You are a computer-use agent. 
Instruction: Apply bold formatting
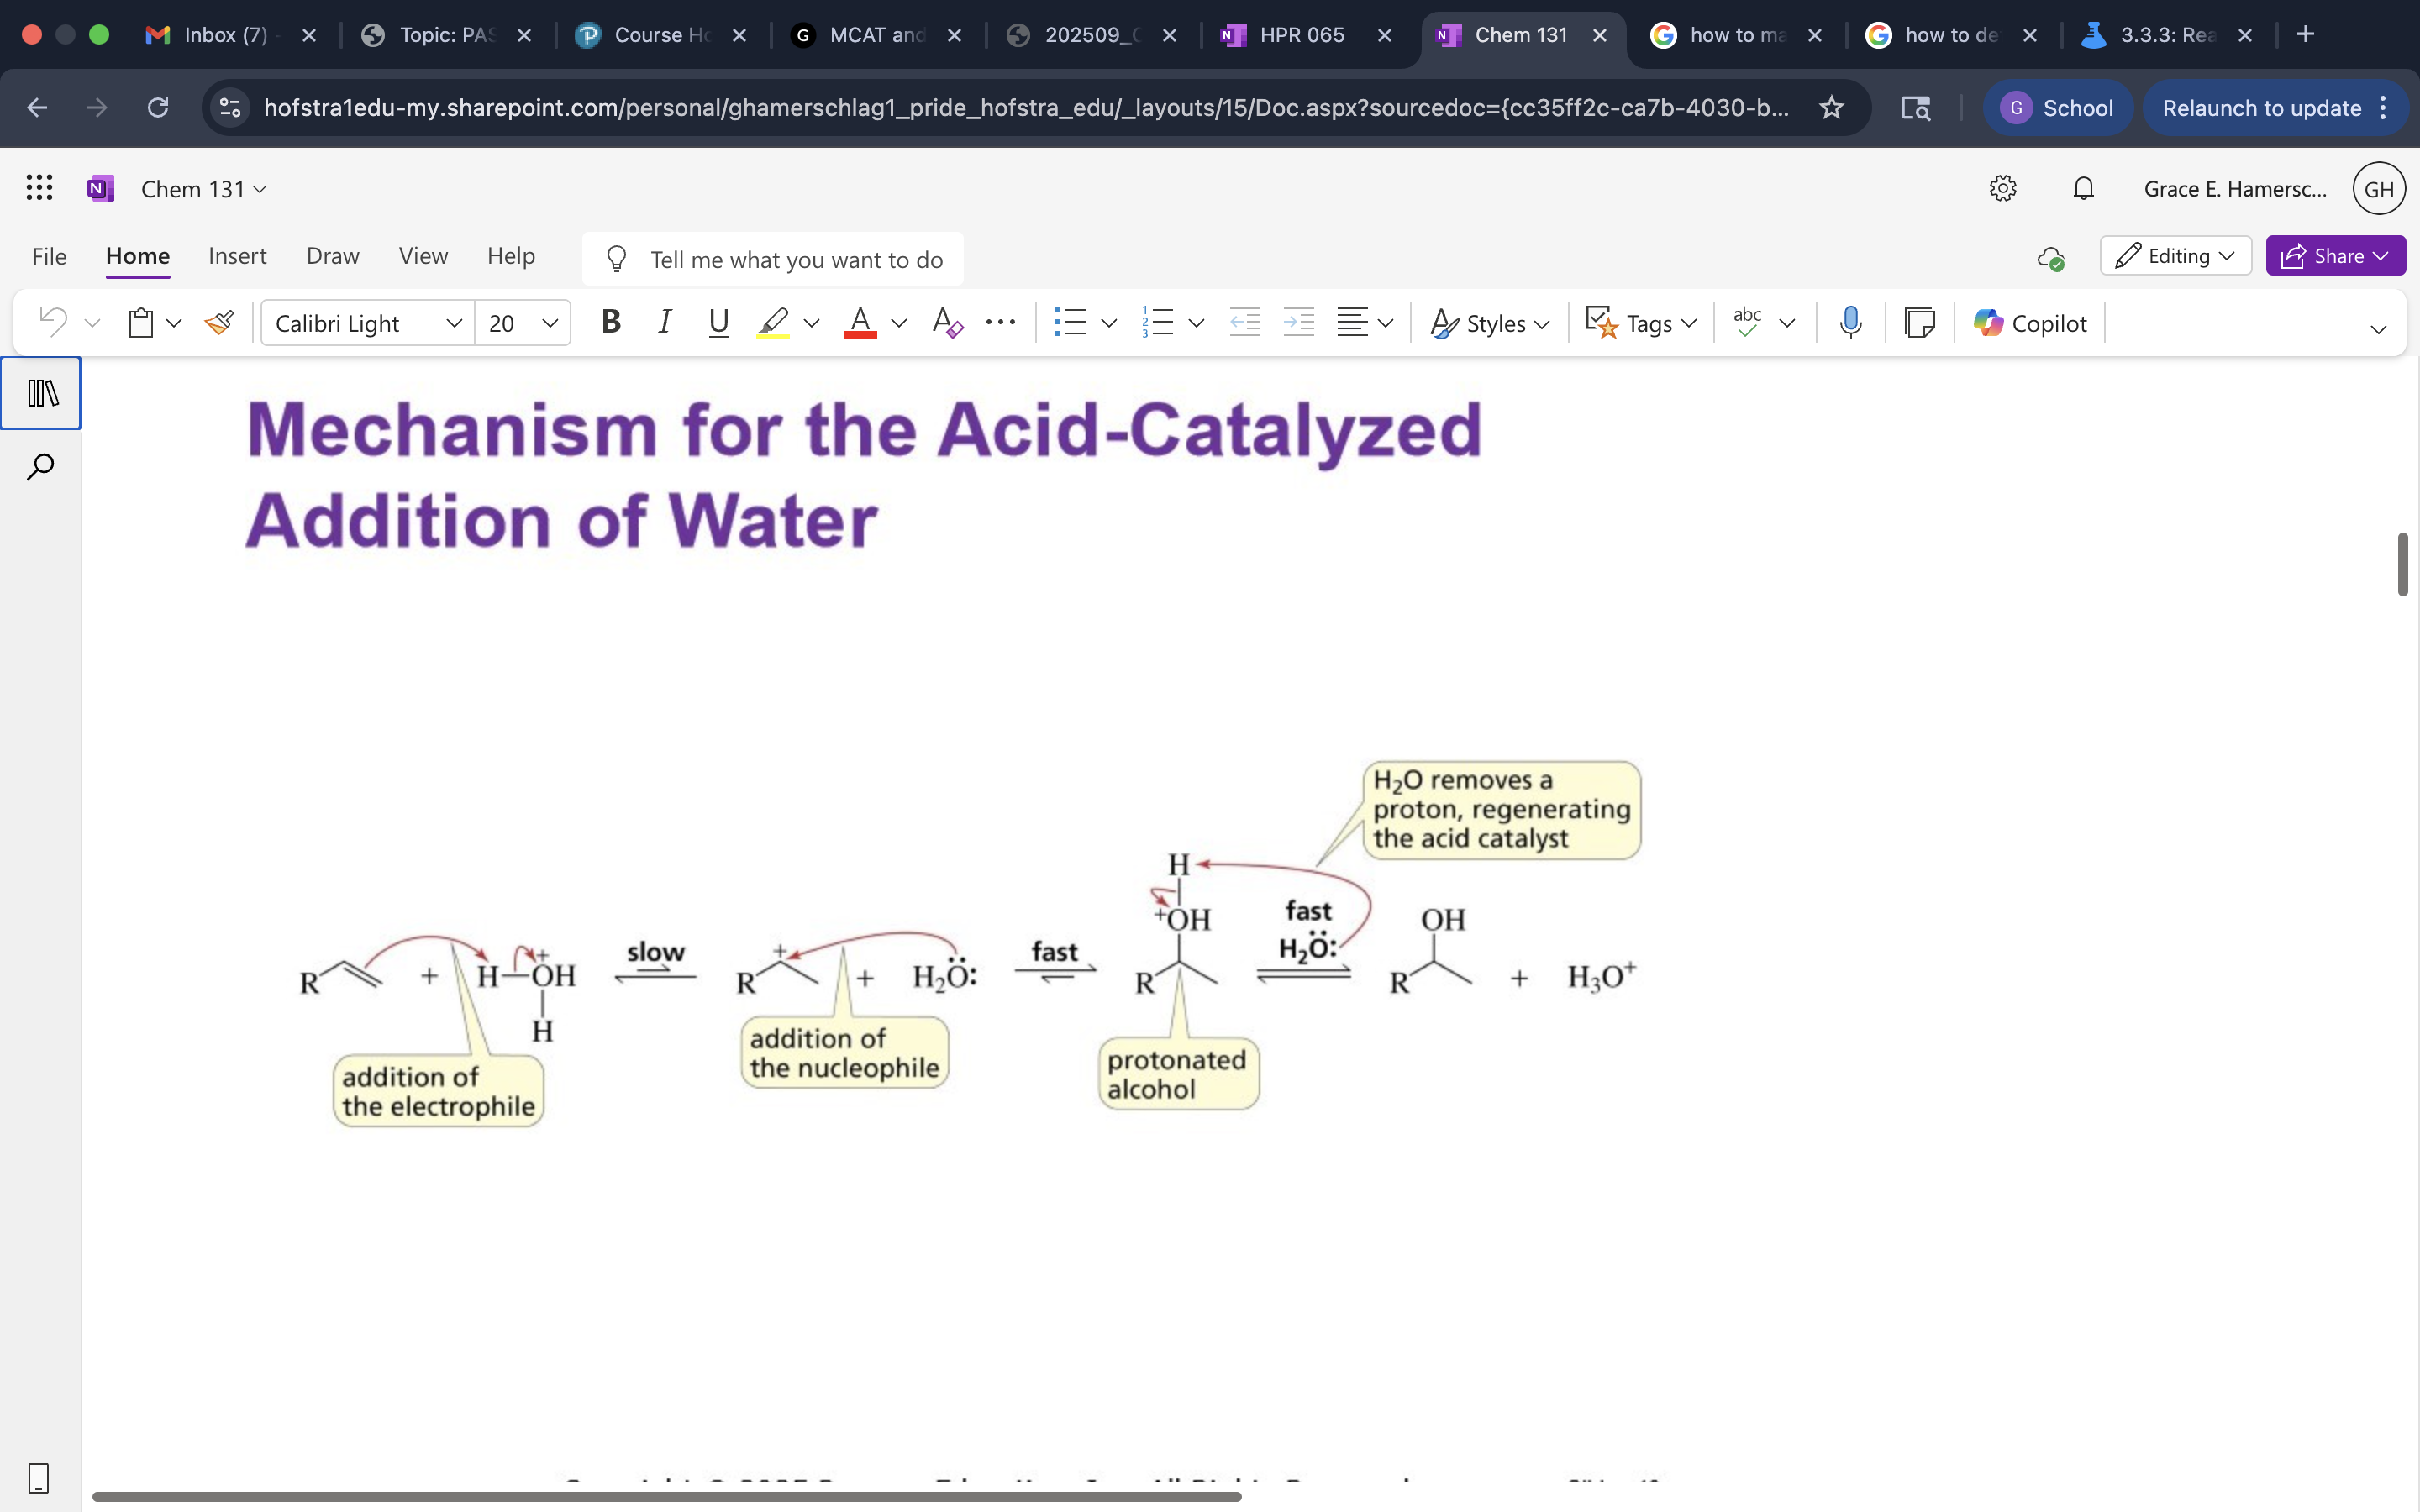610,322
